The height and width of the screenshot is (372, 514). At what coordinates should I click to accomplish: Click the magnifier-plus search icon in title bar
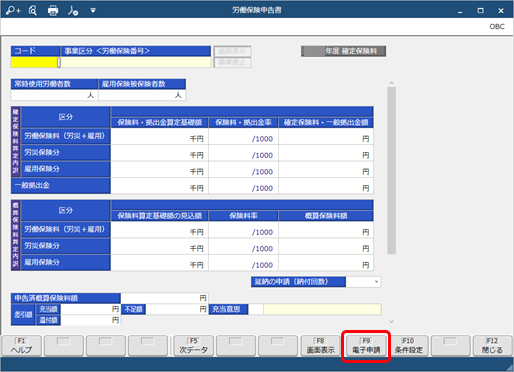tap(13, 11)
